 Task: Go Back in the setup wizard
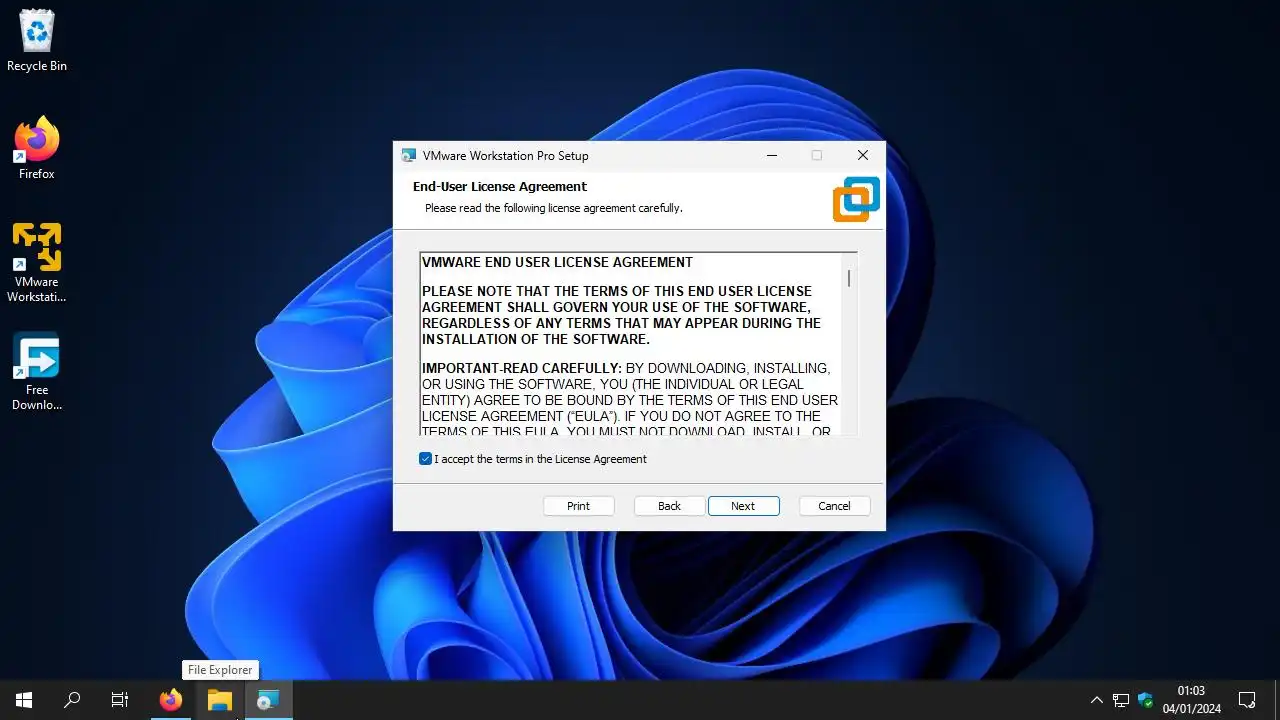coord(669,506)
